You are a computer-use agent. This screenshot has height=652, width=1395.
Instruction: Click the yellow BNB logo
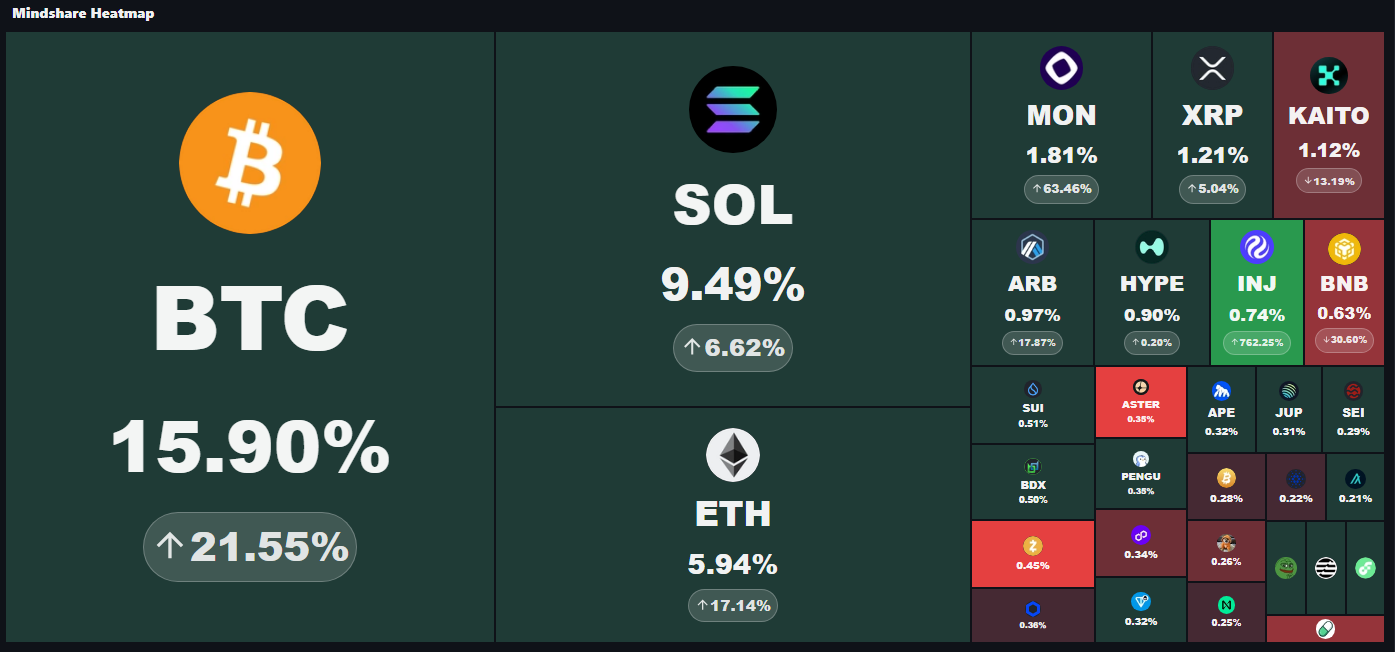point(1344,247)
